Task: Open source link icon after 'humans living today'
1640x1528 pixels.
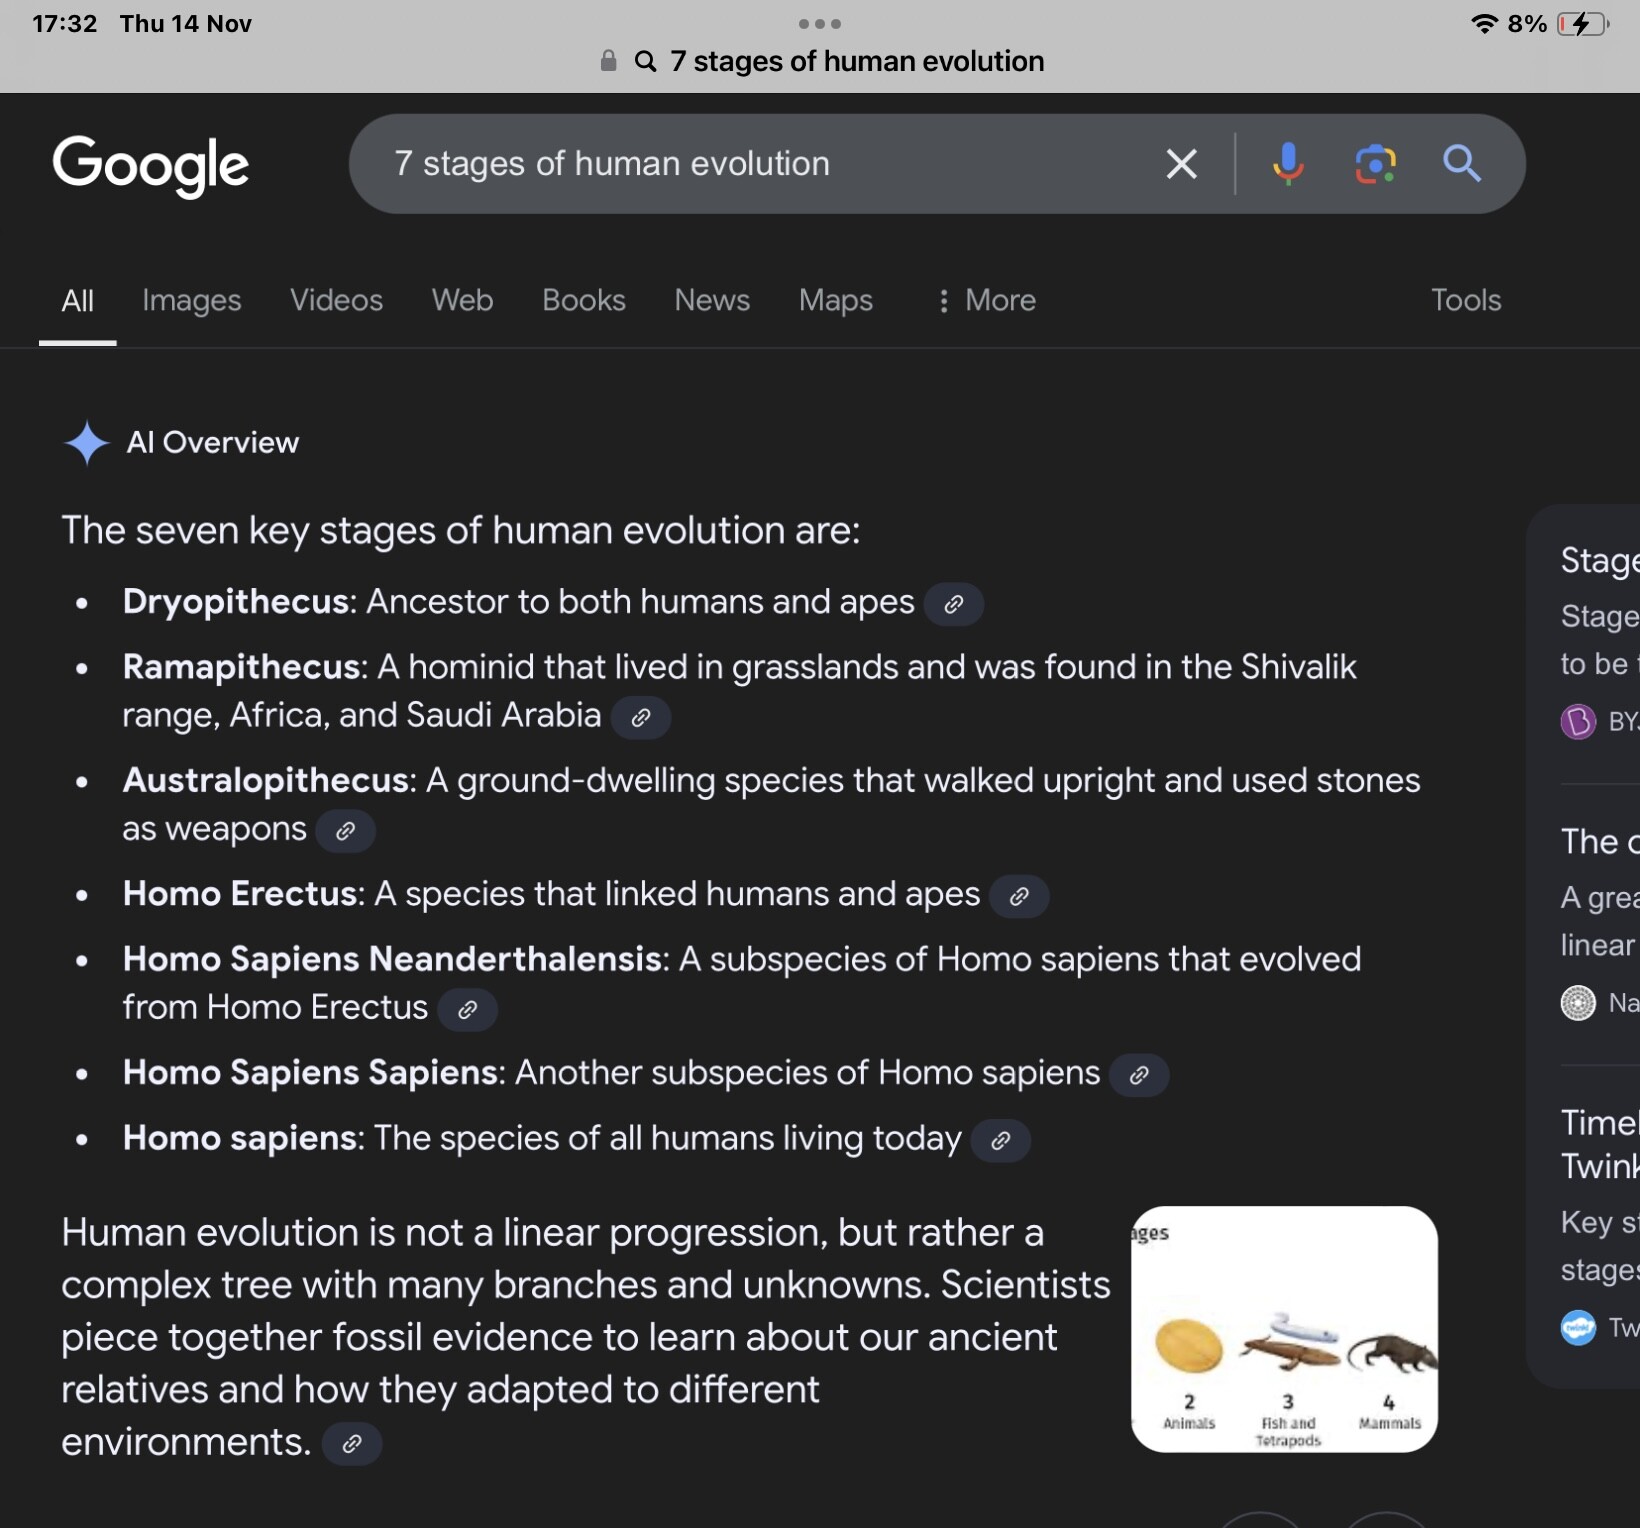Action: tap(1001, 1140)
